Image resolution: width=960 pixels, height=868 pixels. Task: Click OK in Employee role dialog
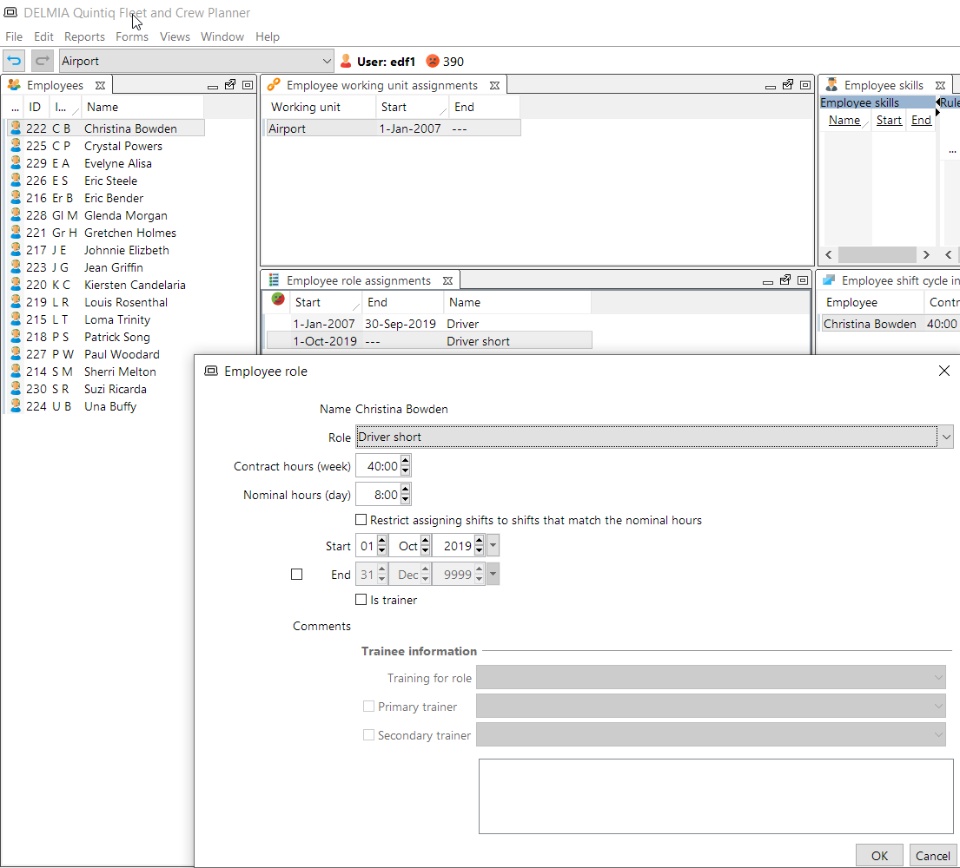point(879,855)
